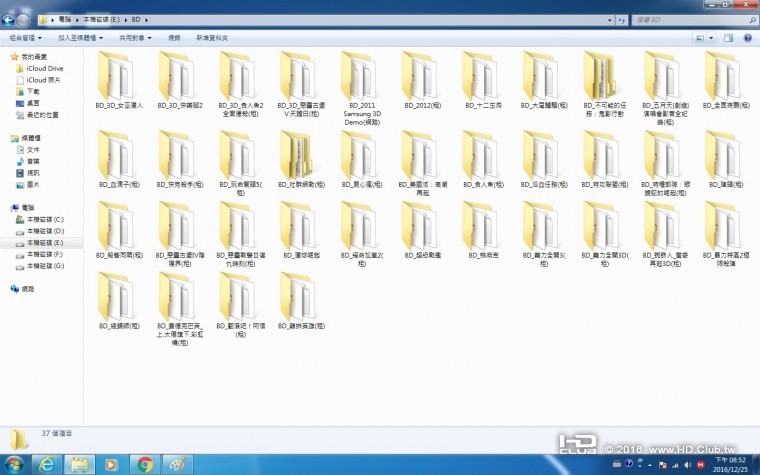The height and width of the screenshot is (475, 760).
Task: Click the Windows Start button
Action: pos(15,464)
